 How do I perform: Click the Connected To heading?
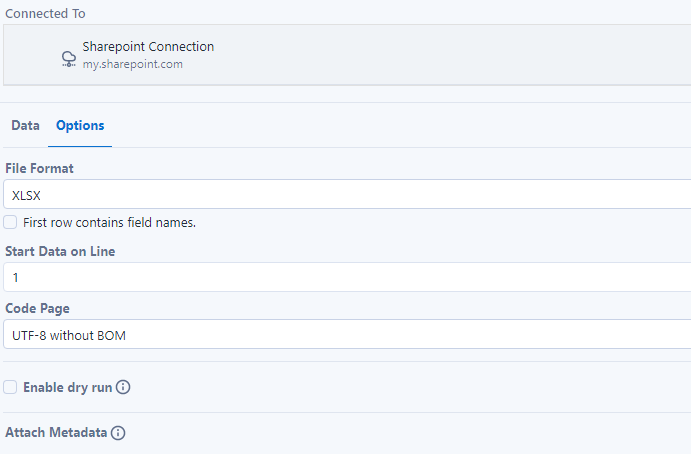45,13
